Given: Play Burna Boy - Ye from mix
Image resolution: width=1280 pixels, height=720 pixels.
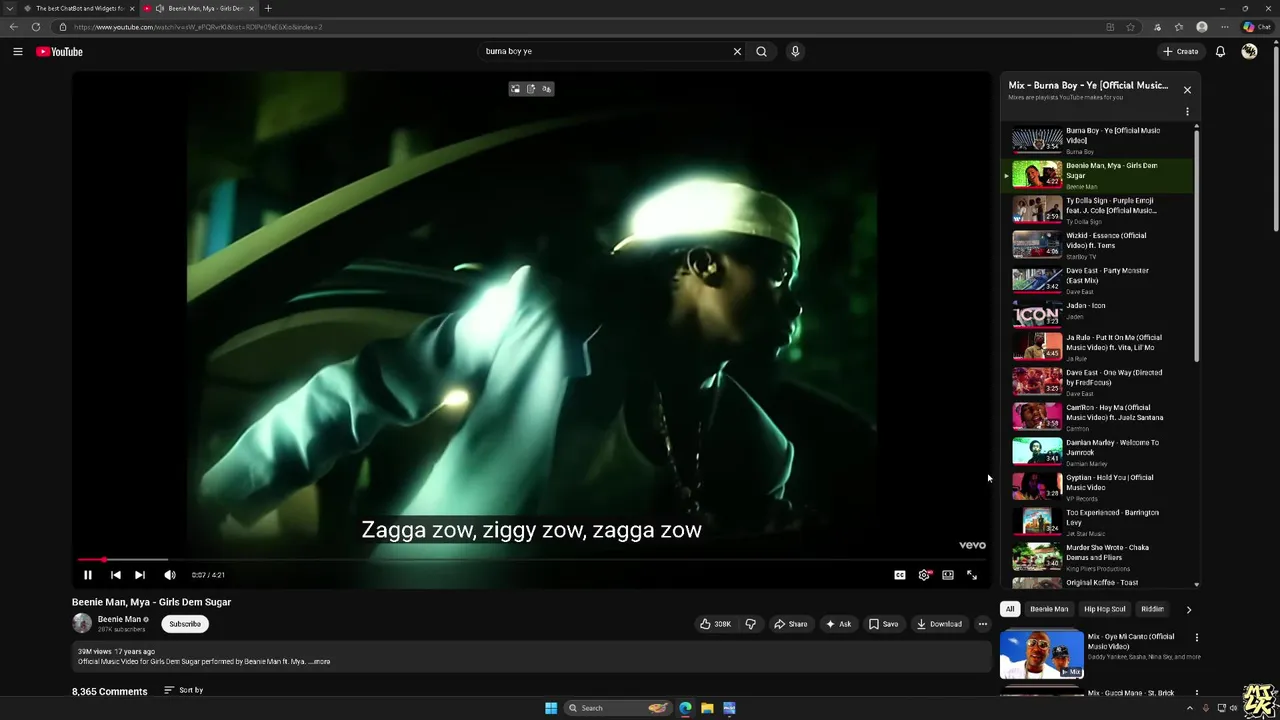Looking at the screenshot, I should (1097, 140).
